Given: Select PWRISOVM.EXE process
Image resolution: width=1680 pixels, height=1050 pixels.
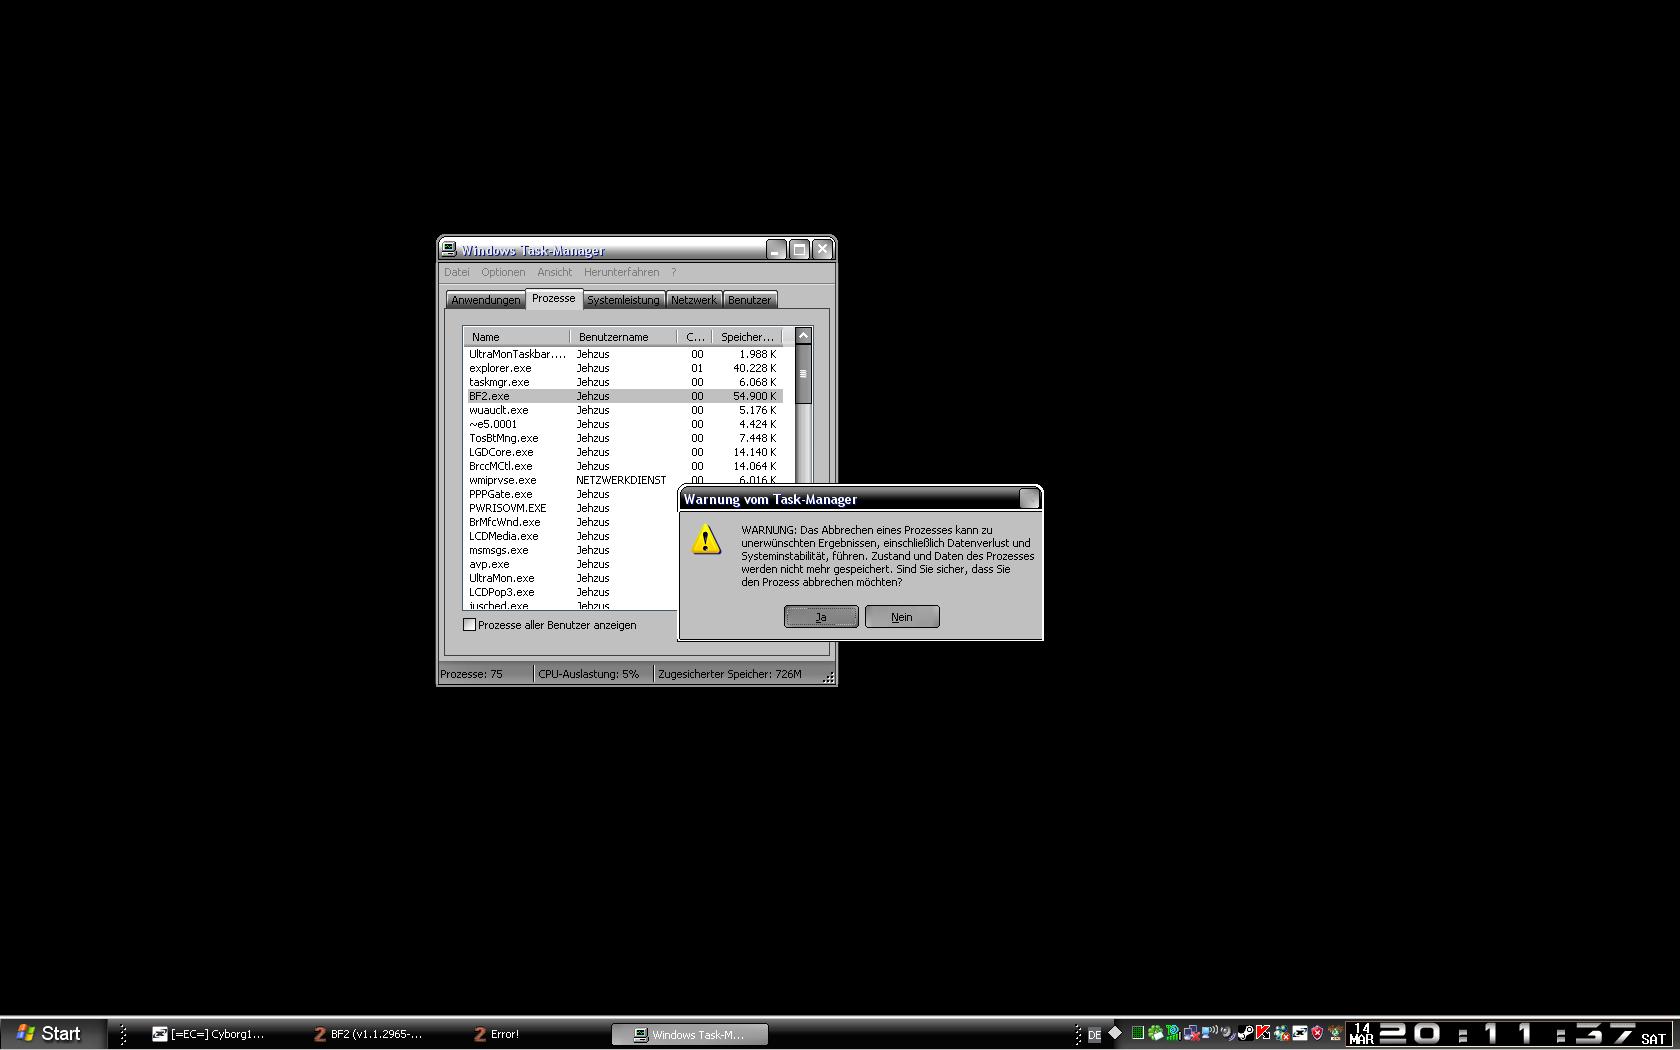Looking at the screenshot, I should click(x=573, y=508).
